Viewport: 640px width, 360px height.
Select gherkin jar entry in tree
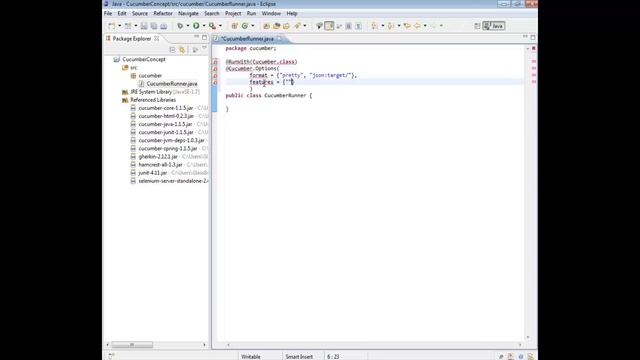[158, 157]
